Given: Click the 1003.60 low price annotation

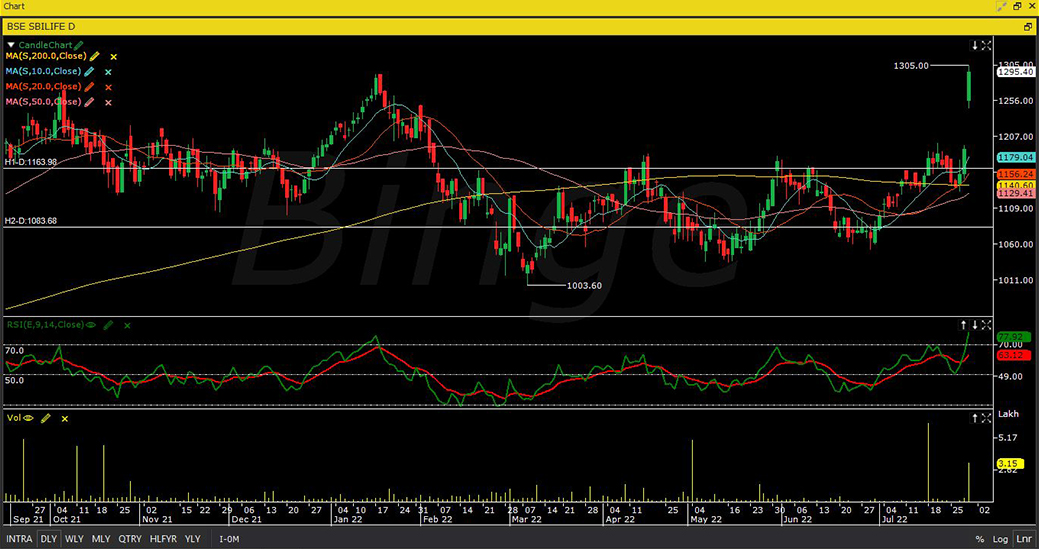Looking at the screenshot, I should (x=584, y=286).
